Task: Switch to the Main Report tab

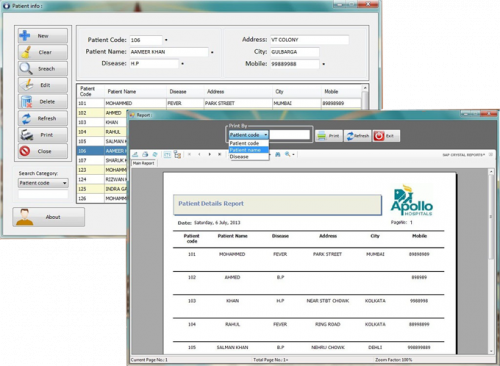Action: 144,163
